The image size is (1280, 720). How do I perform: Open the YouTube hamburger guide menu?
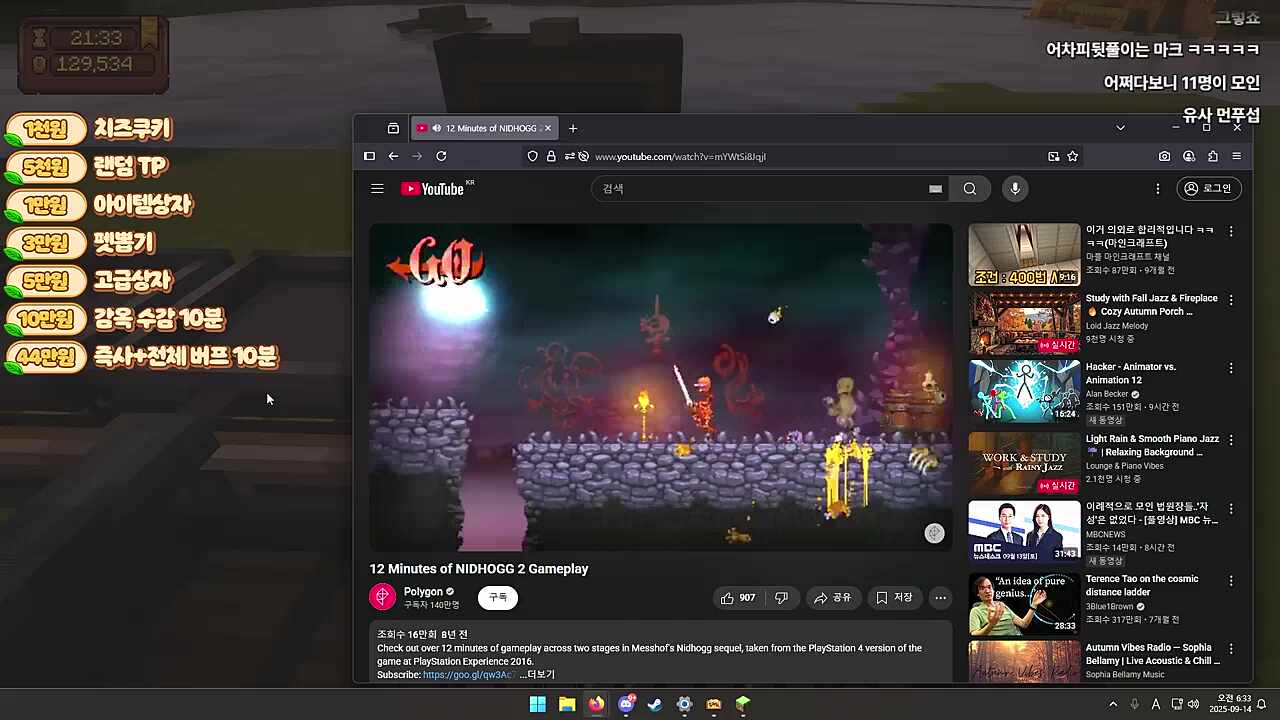coord(377,189)
